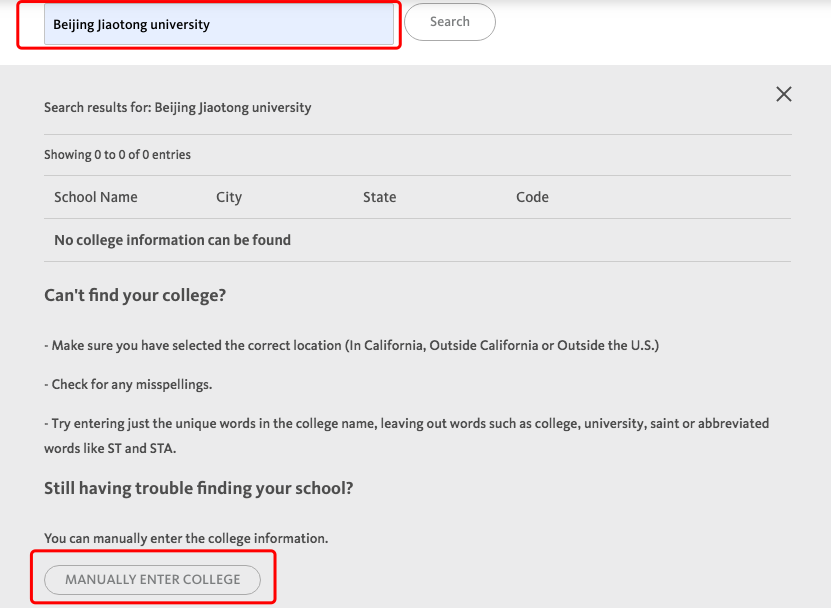Click the Code column header

pyautogui.click(x=532, y=197)
